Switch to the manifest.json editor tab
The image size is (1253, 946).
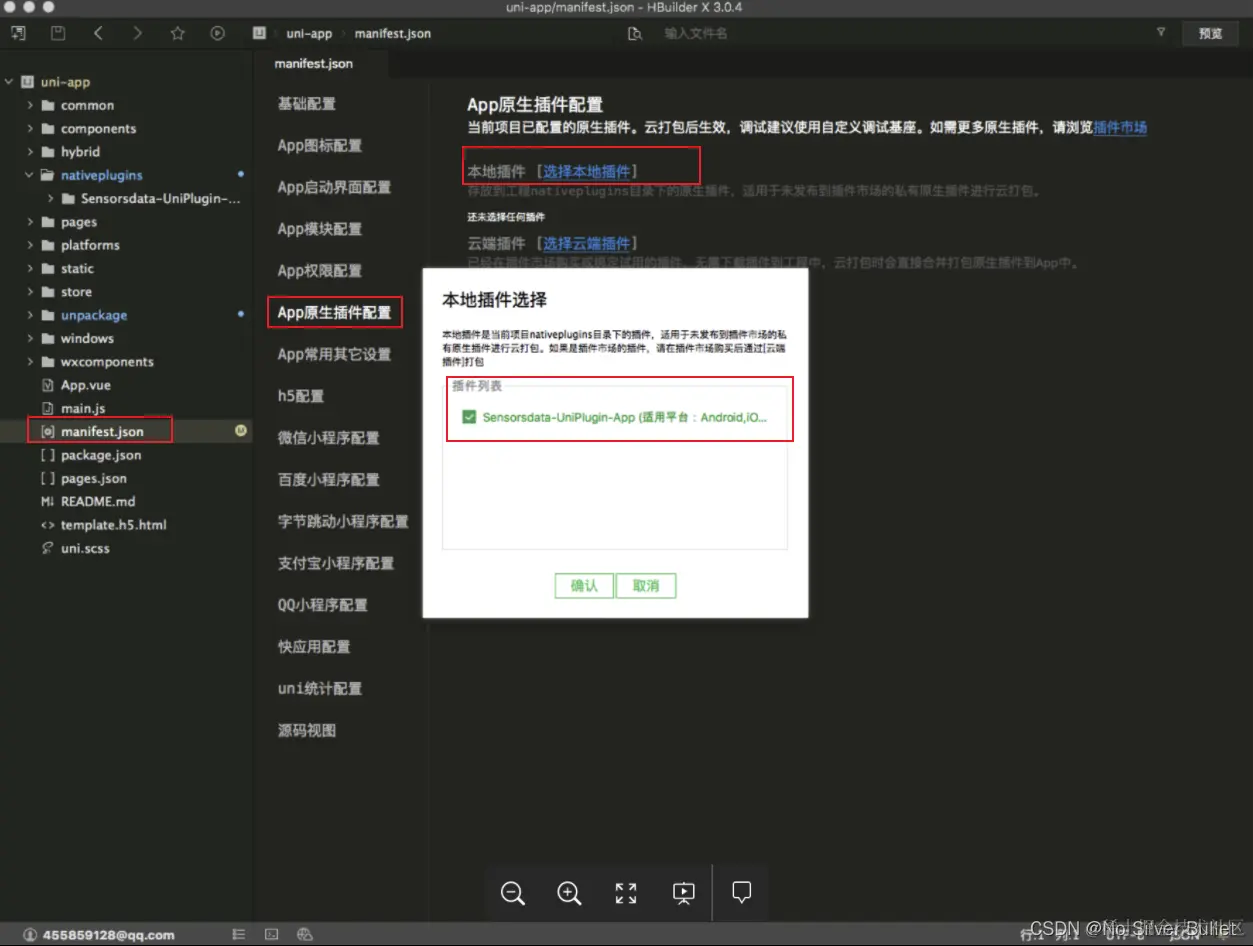(312, 62)
